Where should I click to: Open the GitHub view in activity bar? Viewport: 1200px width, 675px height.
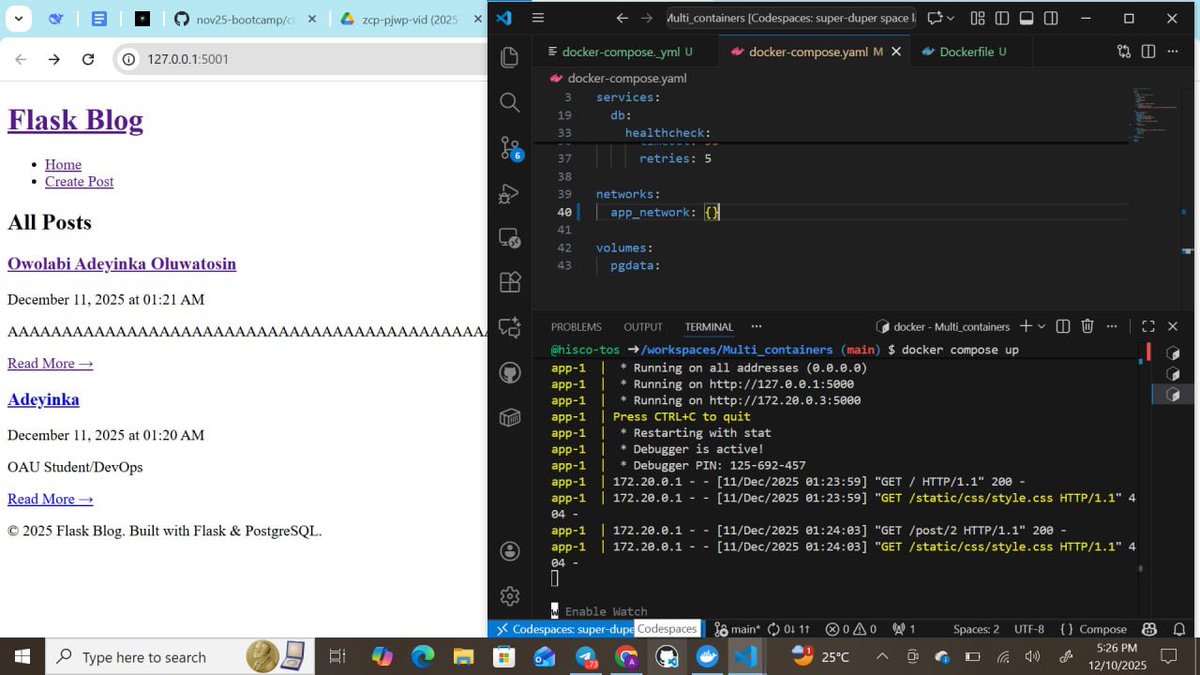pyautogui.click(x=510, y=372)
